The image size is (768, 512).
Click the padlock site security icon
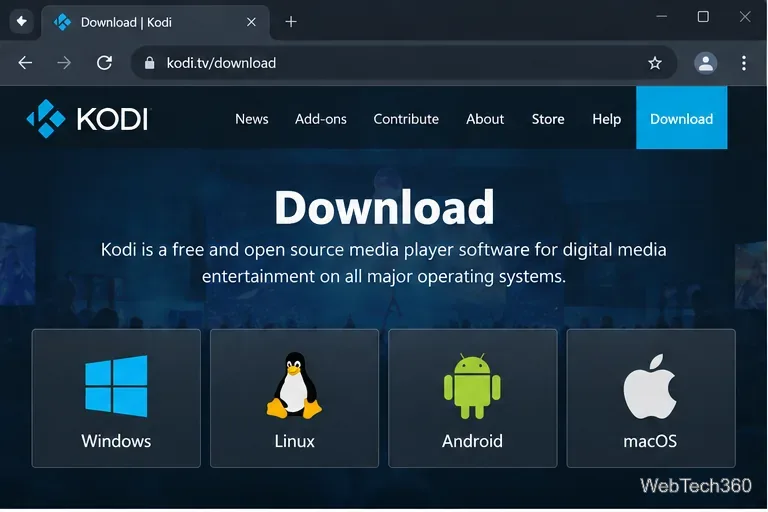pos(150,63)
